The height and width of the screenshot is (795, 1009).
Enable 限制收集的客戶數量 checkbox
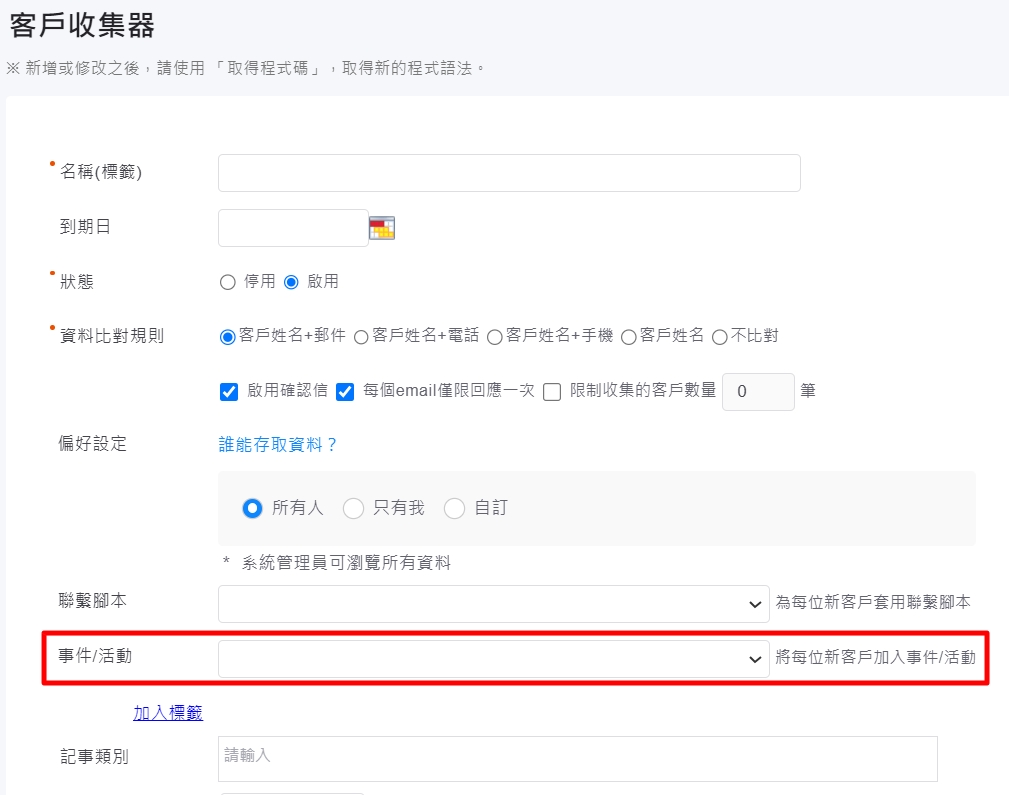tap(552, 392)
